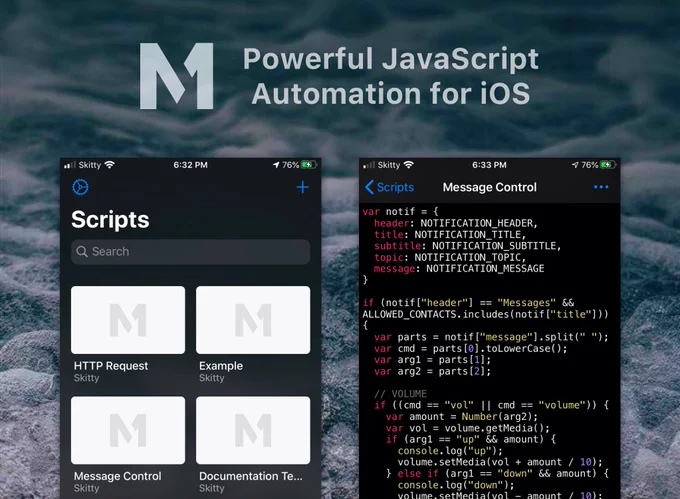Click the '// VOLUME' comment line
680x499 pixels.
click(x=400, y=394)
